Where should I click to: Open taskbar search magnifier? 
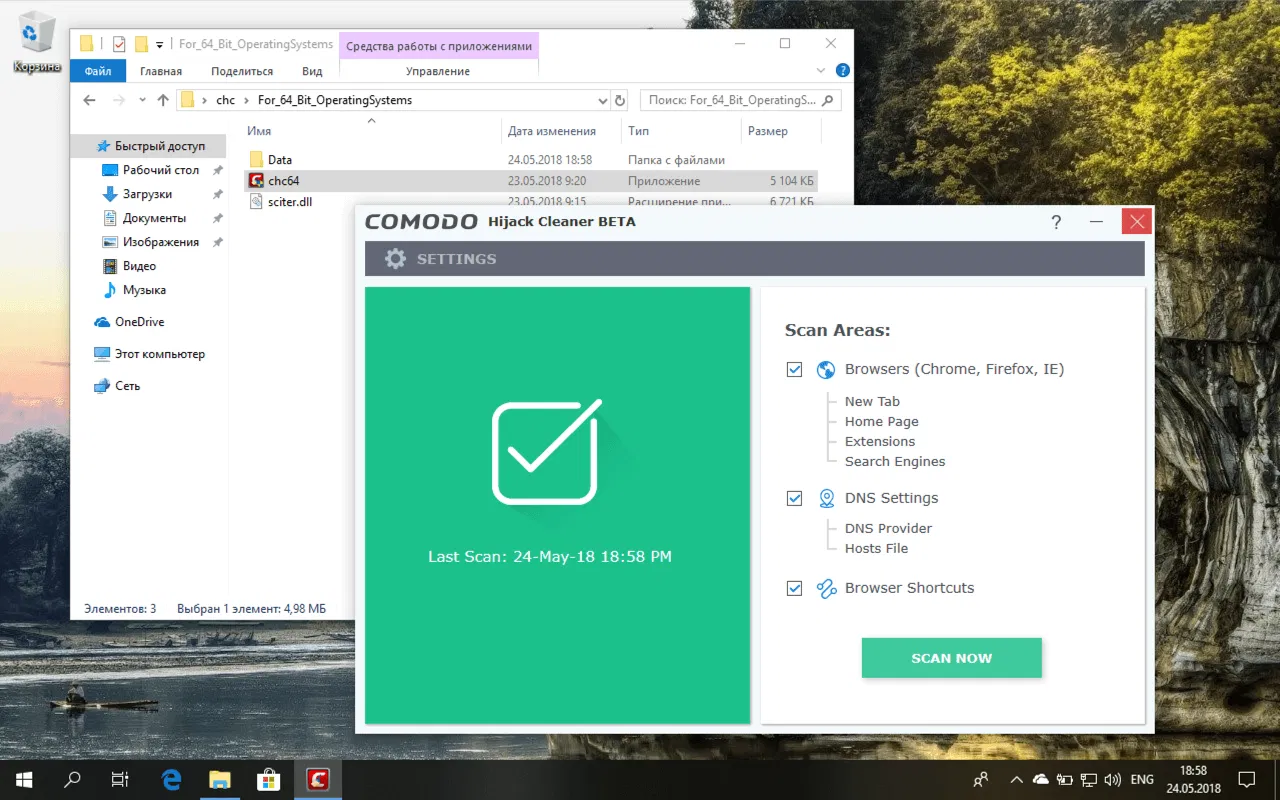coord(72,779)
